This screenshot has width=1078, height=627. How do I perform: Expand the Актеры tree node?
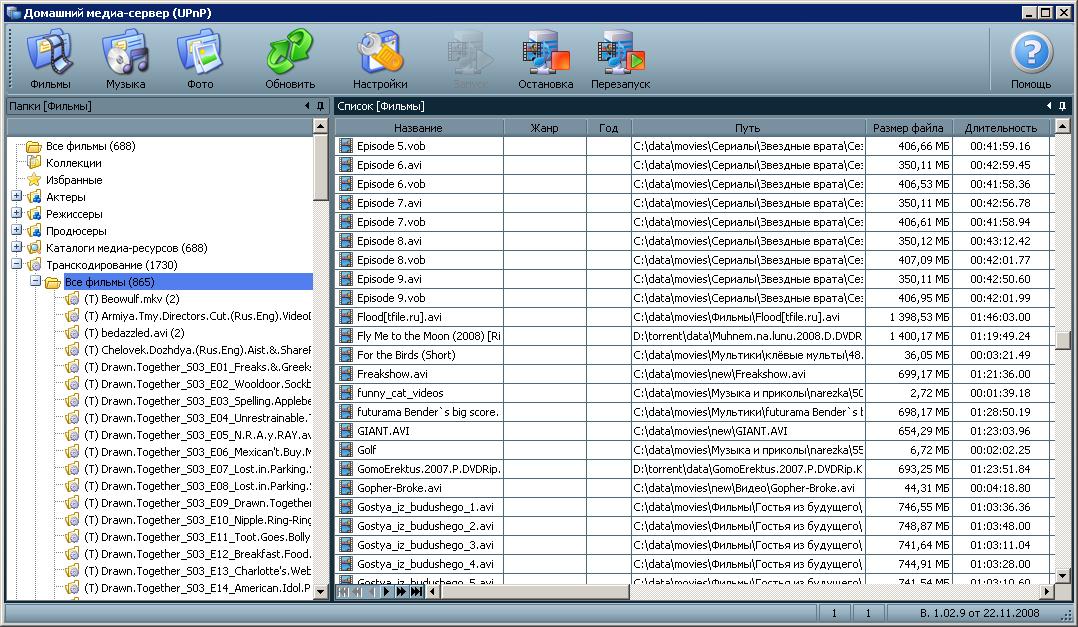[17, 197]
